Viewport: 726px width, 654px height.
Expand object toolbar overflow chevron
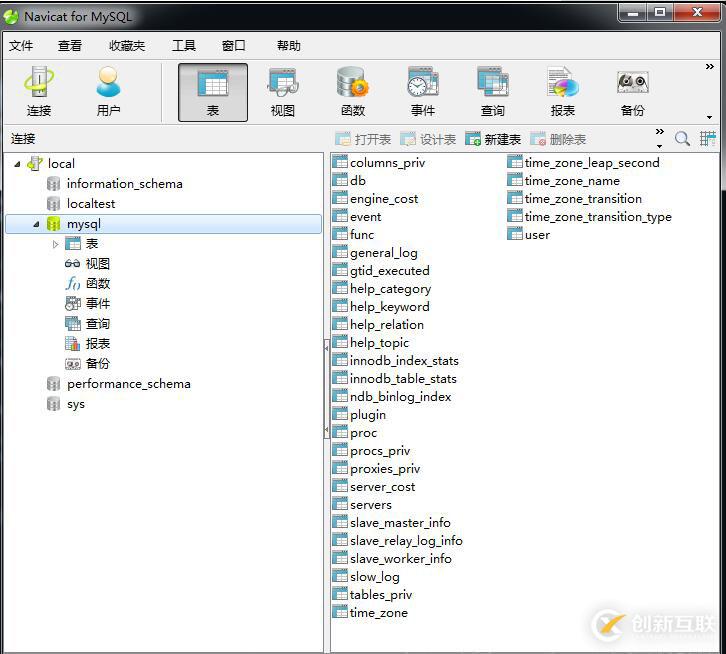point(660,132)
